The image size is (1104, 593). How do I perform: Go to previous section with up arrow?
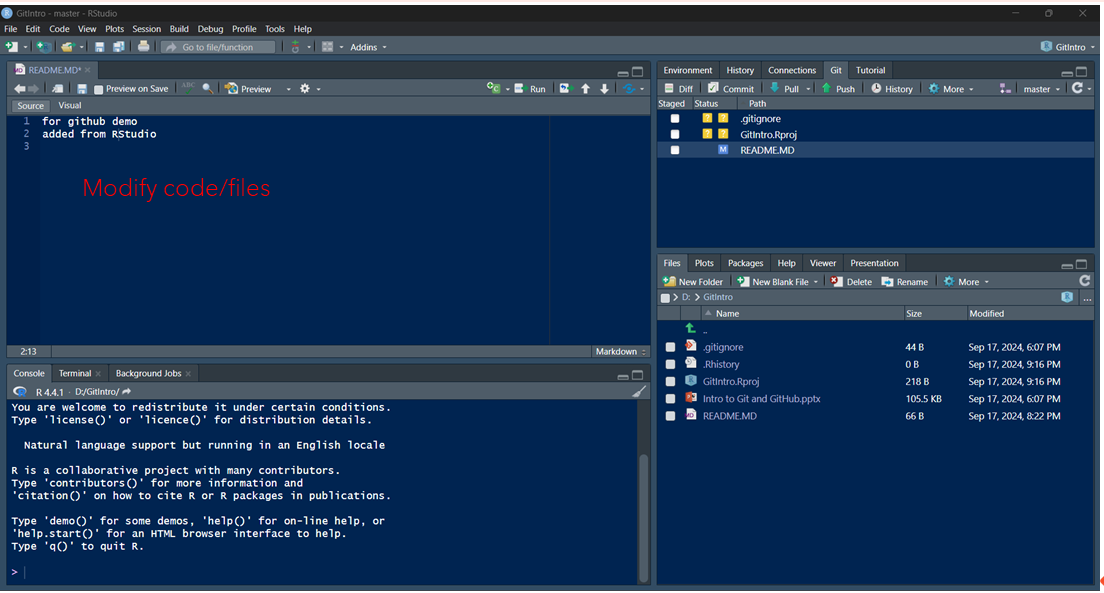pyautogui.click(x=586, y=89)
